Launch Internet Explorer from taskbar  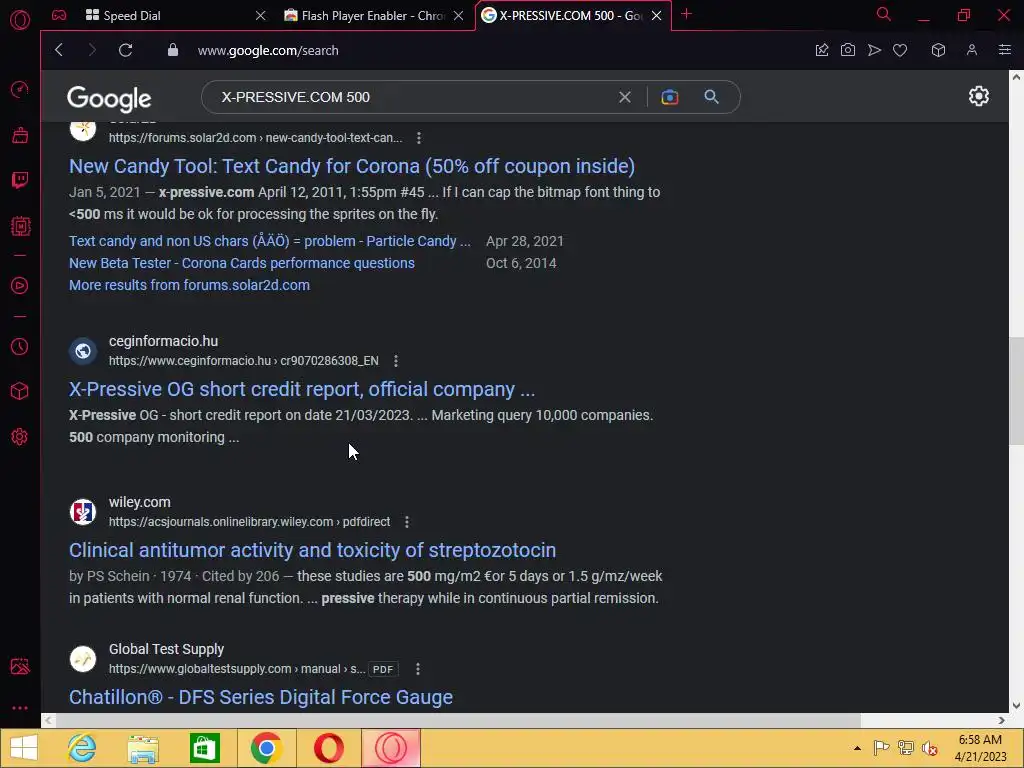tap(82, 748)
